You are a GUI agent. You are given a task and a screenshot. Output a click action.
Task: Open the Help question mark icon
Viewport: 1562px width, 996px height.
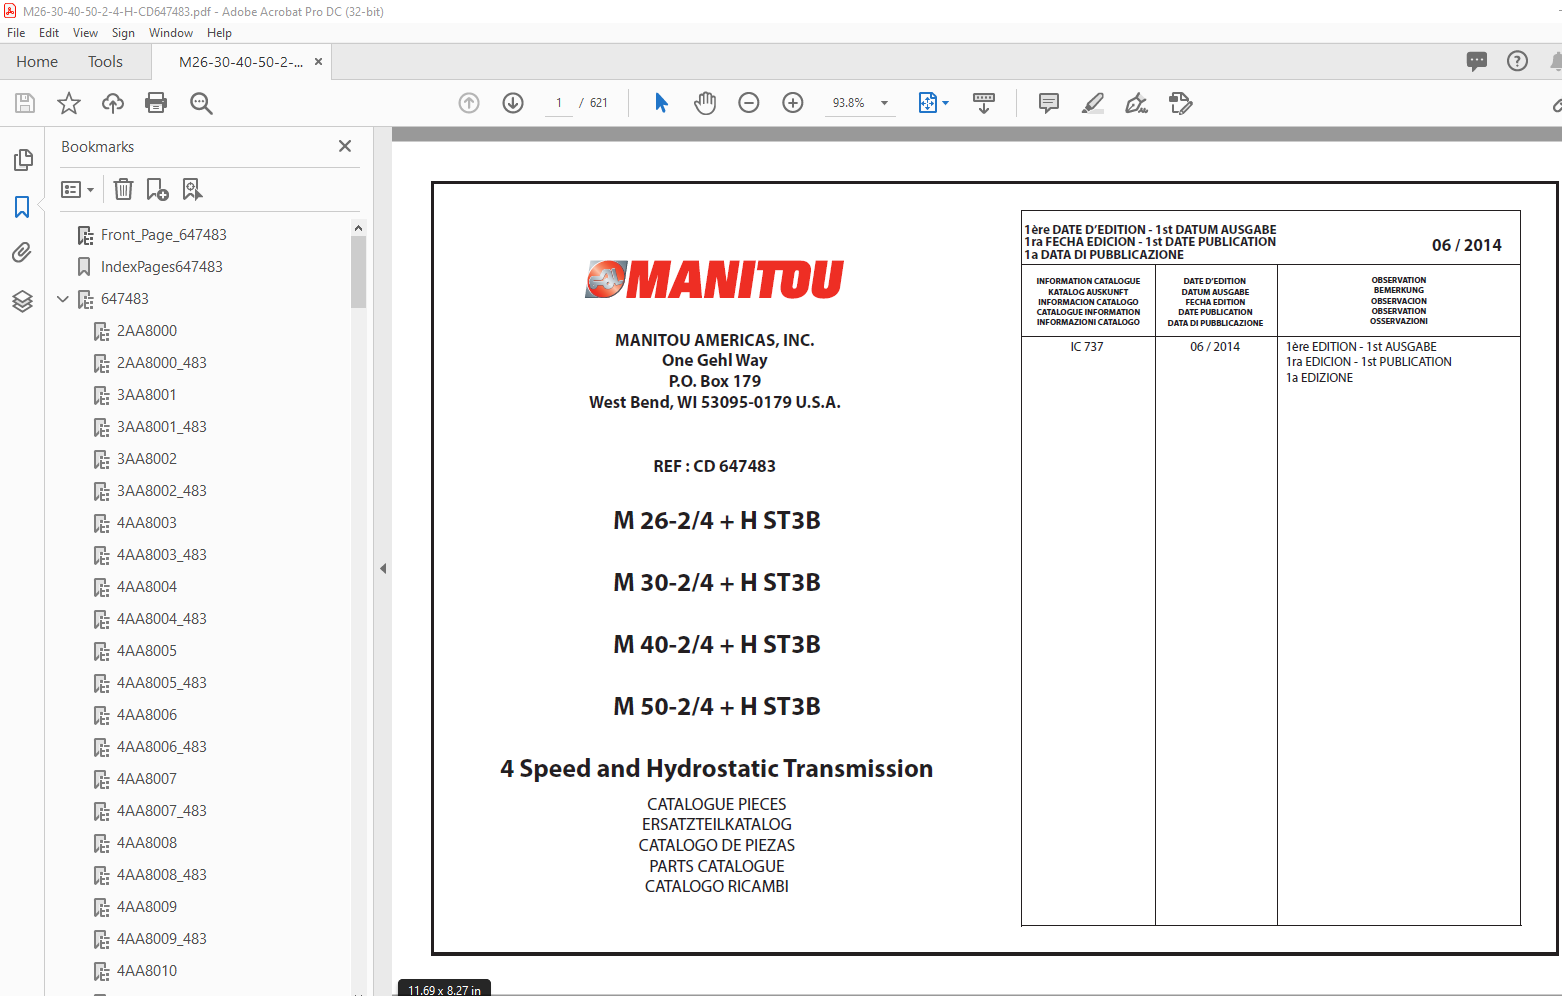[1517, 61]
